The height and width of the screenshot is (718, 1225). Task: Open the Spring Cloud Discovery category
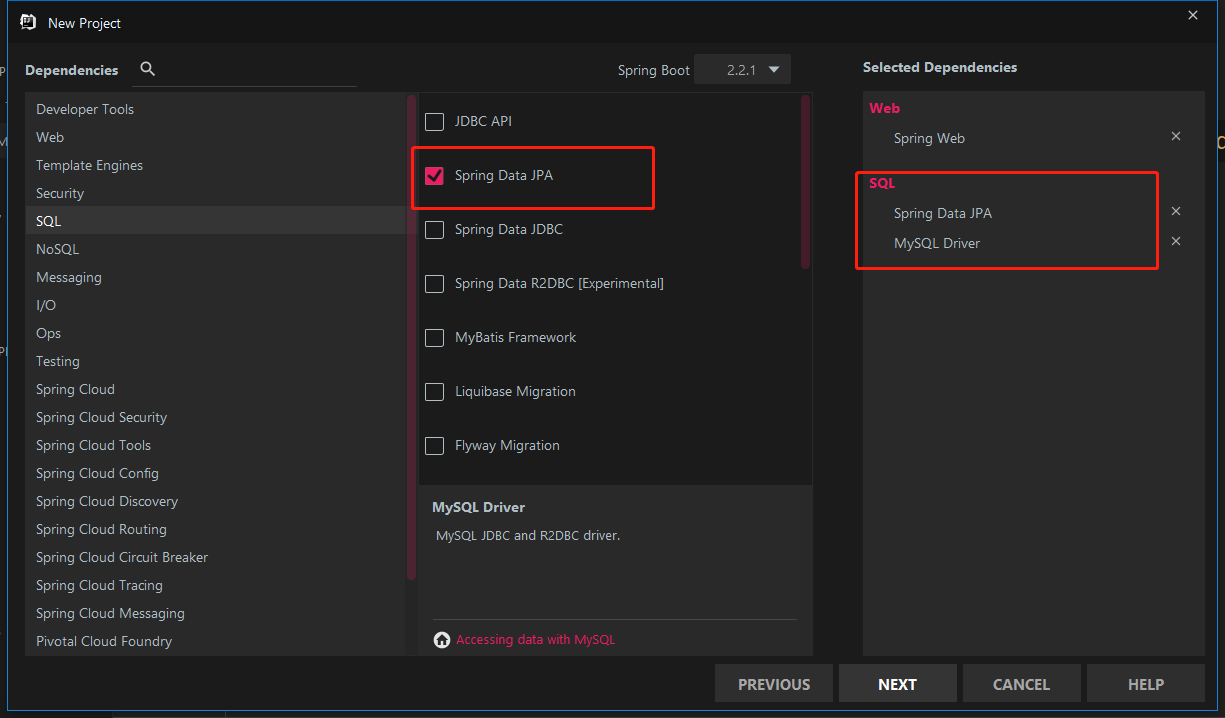point(107,501)
